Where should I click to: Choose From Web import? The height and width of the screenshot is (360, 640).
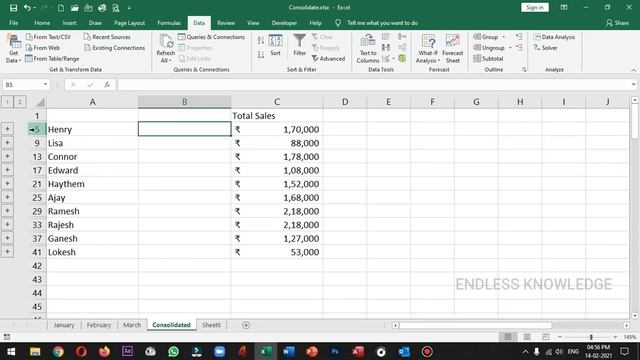[43, 48]
